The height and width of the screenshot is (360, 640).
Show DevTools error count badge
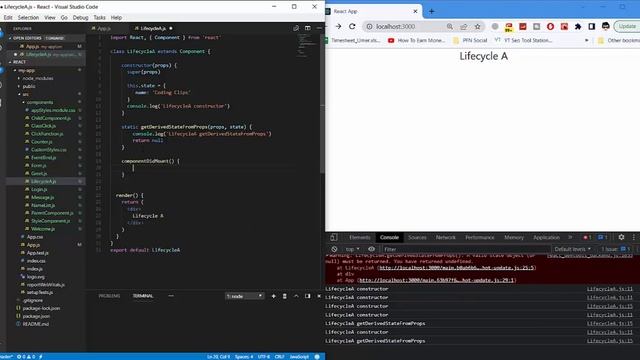point(587,237)
